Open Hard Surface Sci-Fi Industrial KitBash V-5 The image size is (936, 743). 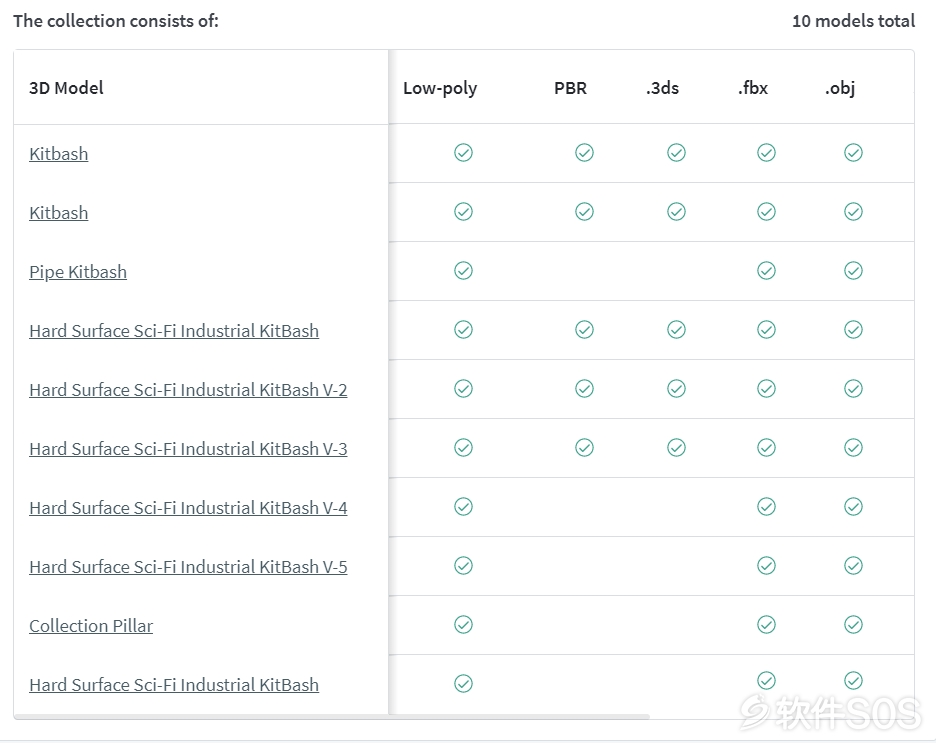click(188, 567)
